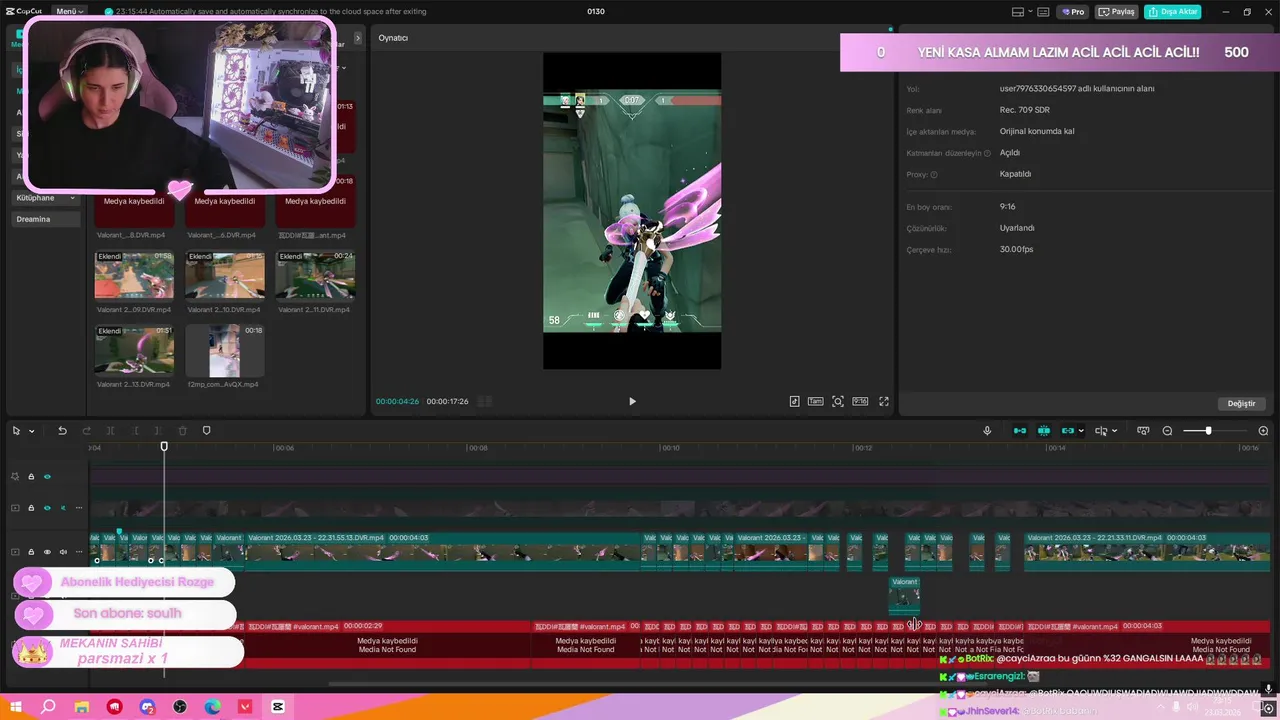1280x720 pixels.
Task: Open the CapCut taskbar icon
Action: pyautogui.click(x=278, y=707)
